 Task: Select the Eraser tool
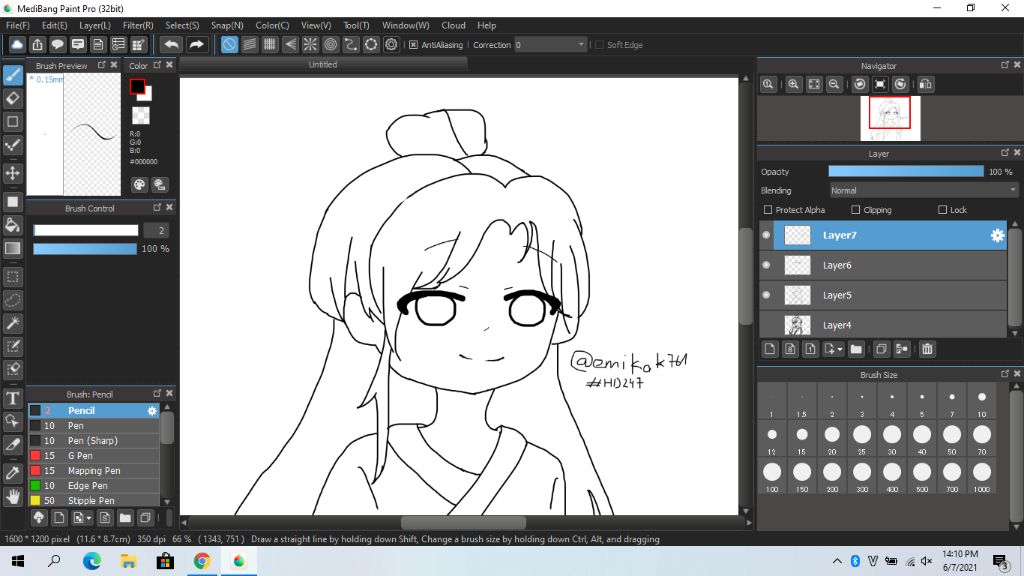pos(12,99)
